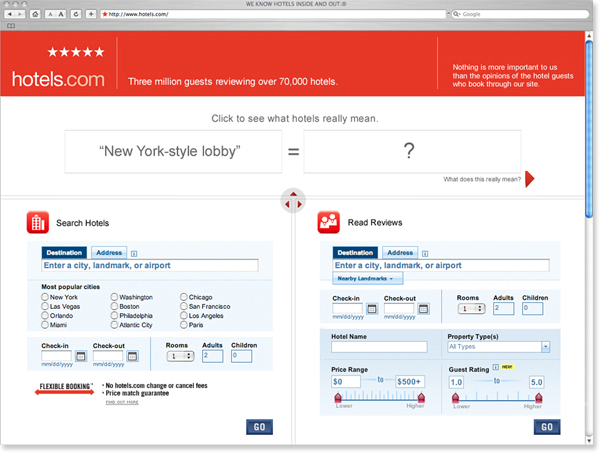The image size is (600, 453).
Task: Open Check-out calendar in Search Hotels
Action: pos(132,356)
